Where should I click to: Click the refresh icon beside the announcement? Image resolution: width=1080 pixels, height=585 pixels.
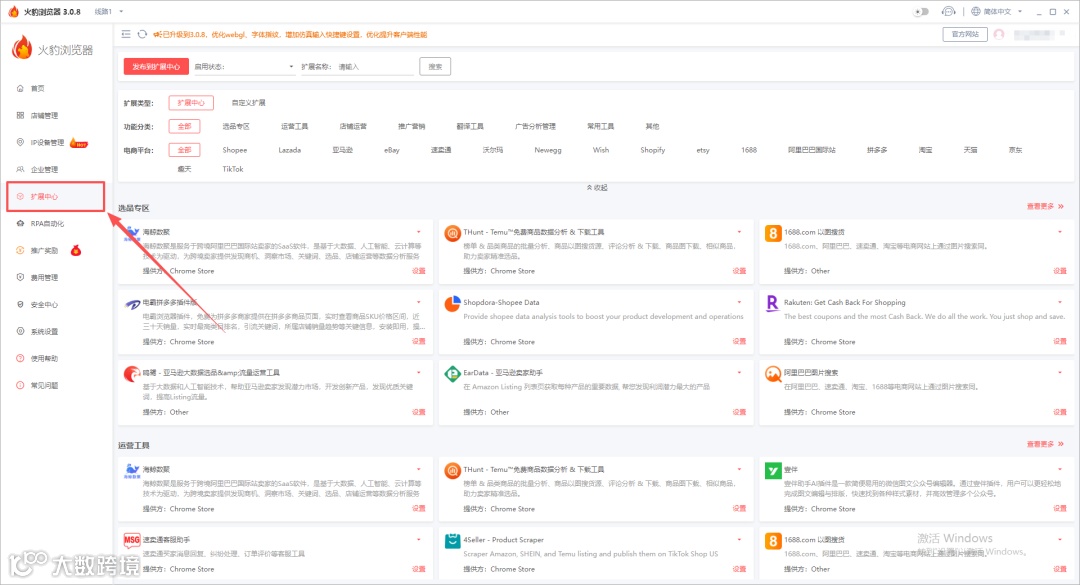click(142, 34)
